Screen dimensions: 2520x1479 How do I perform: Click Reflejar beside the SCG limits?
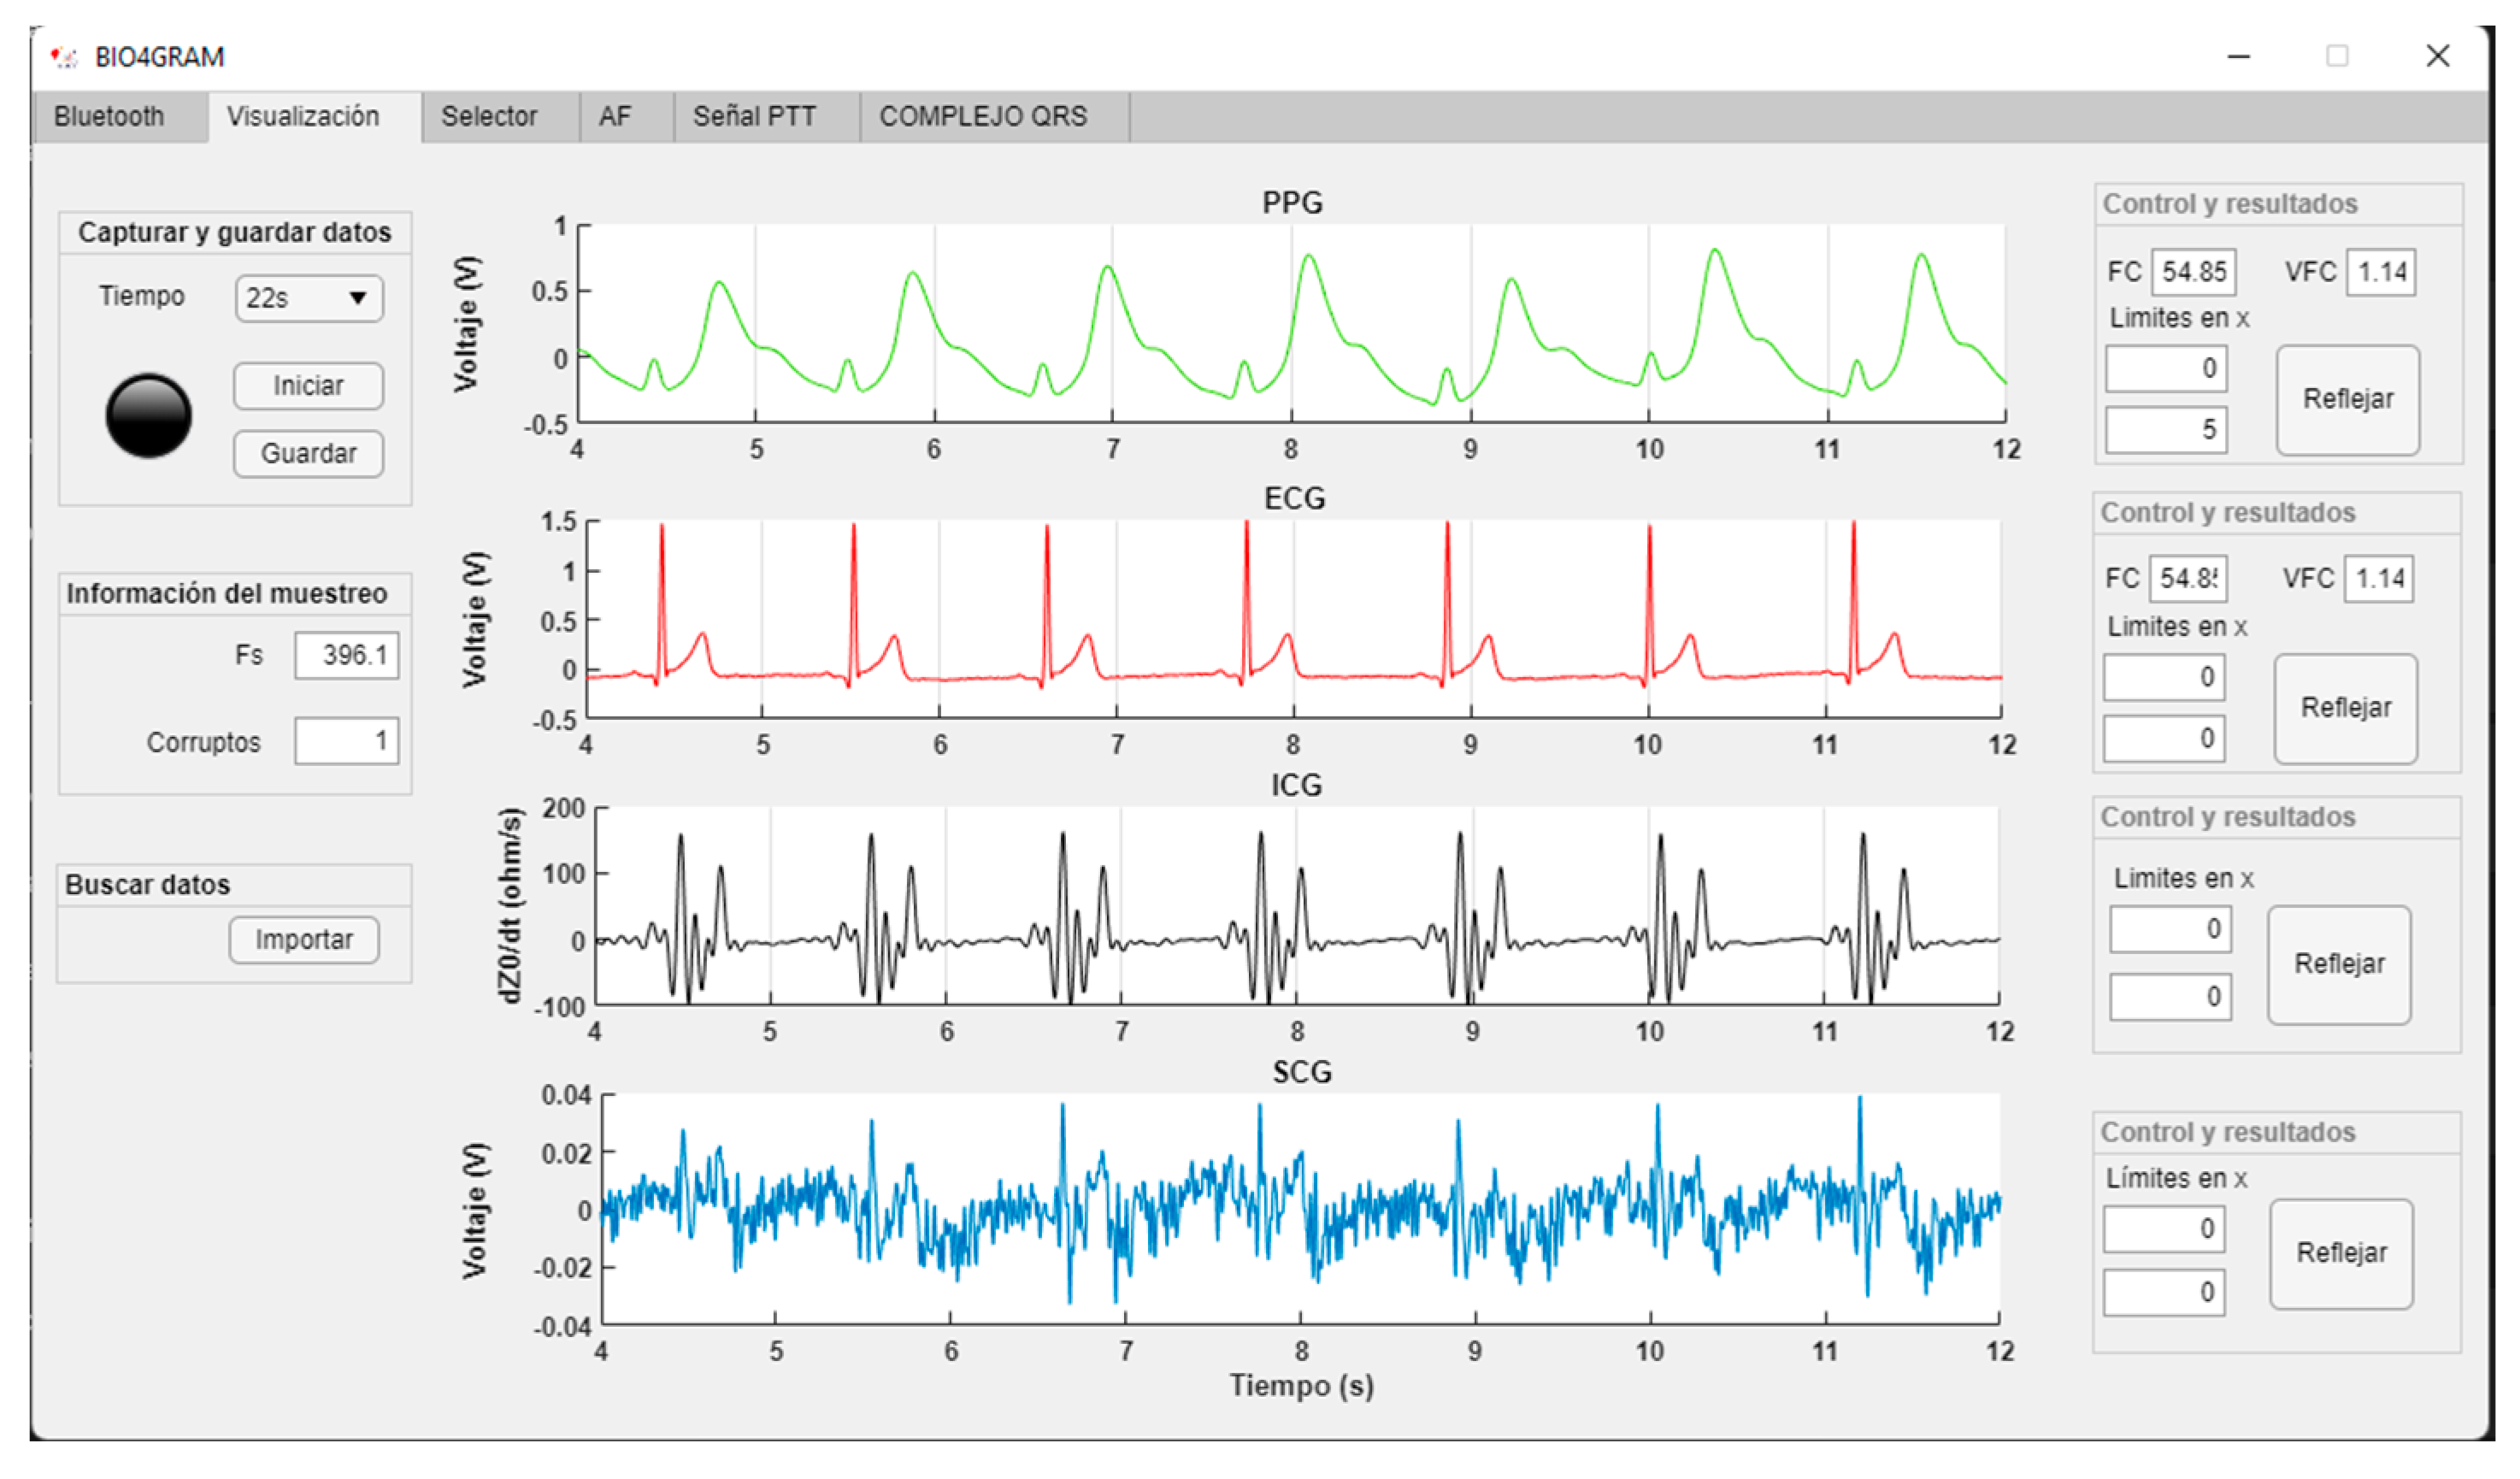(x=2341, y=1254)
